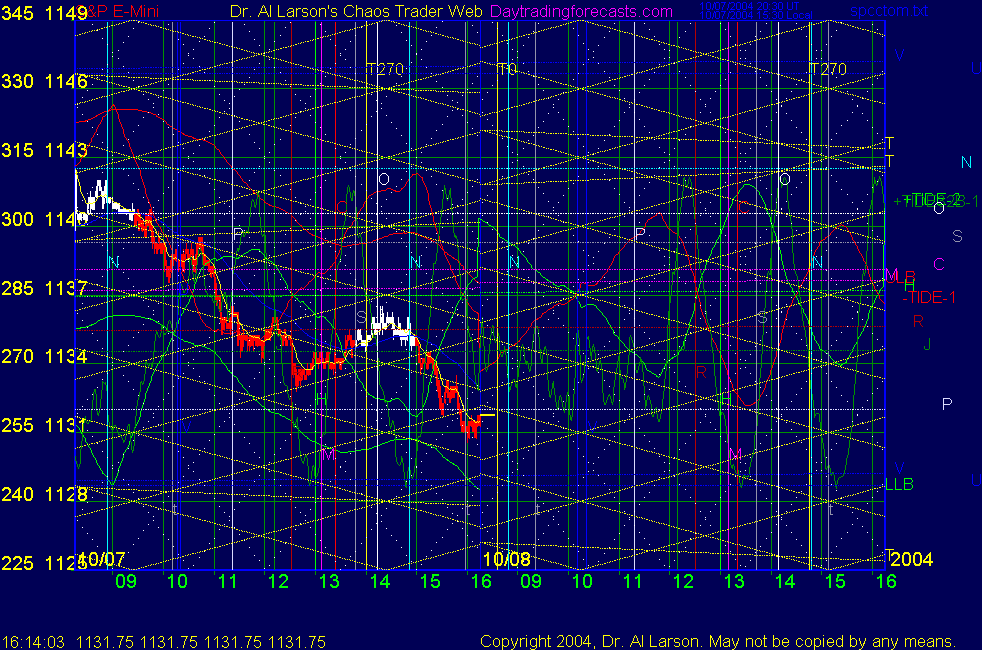Image resolution: width=982 pixels, height=650 pixels.
Task: Click the T0 marker label
Action: (507, 69)
